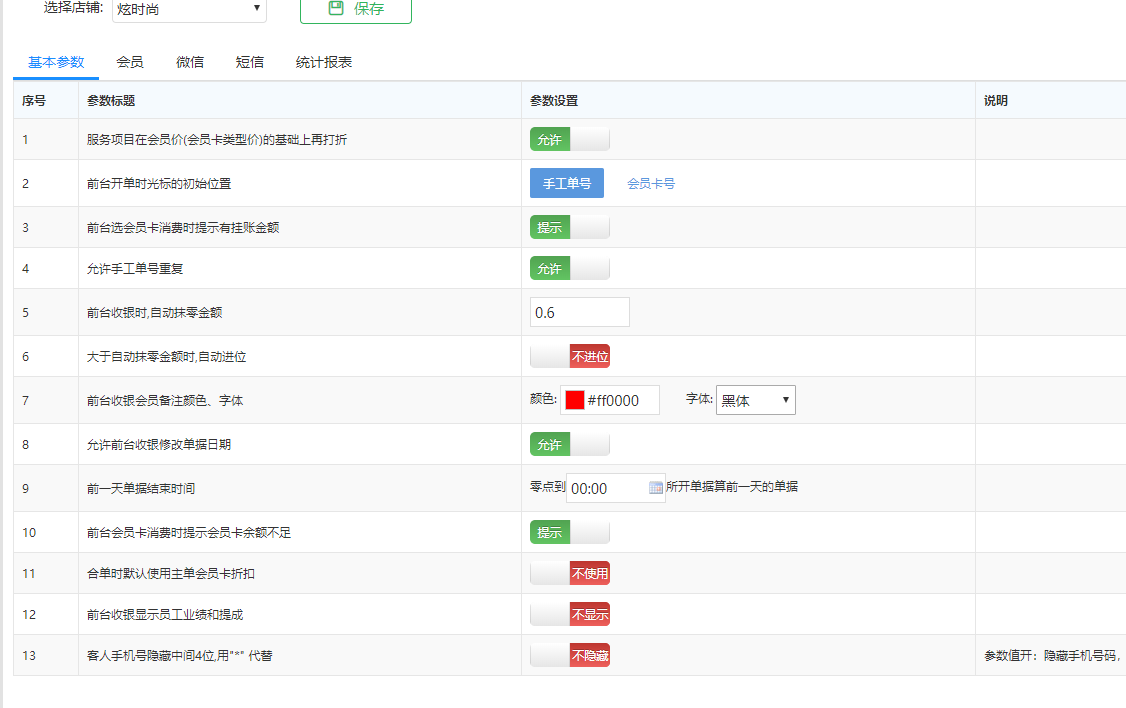The height and width of the screenshot is (708, 1126).
Task: Open the 选择店铺 store dropdown
Action: (x=189, y=9)
